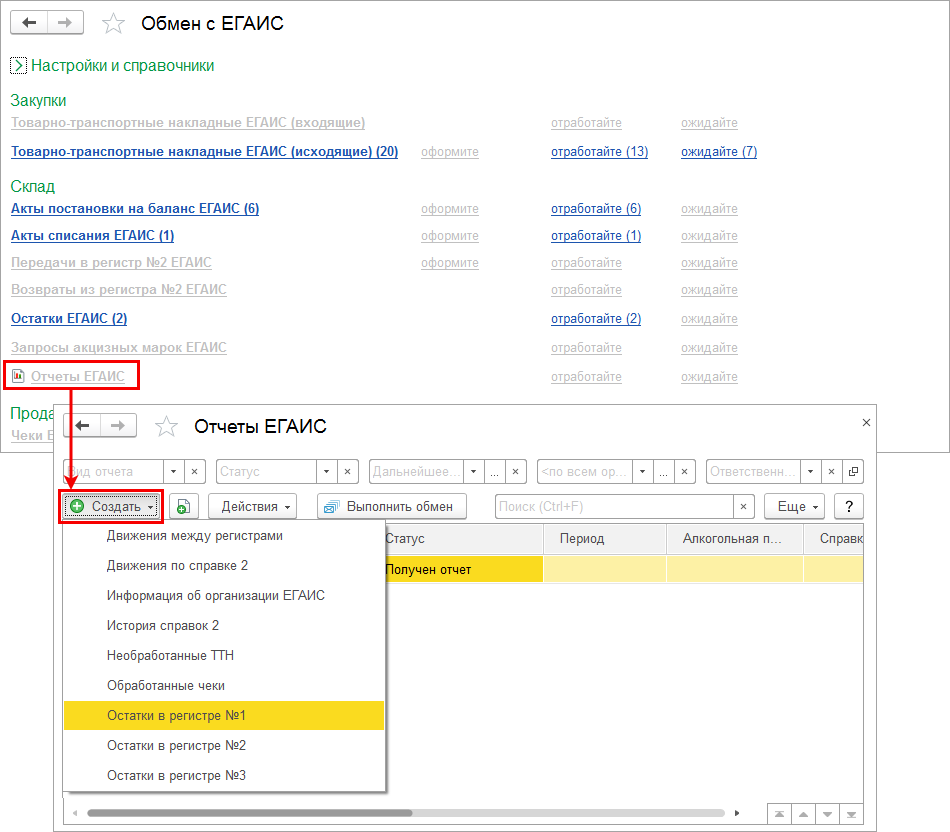
Task: Click the Период column header
Action: (605, 539)
